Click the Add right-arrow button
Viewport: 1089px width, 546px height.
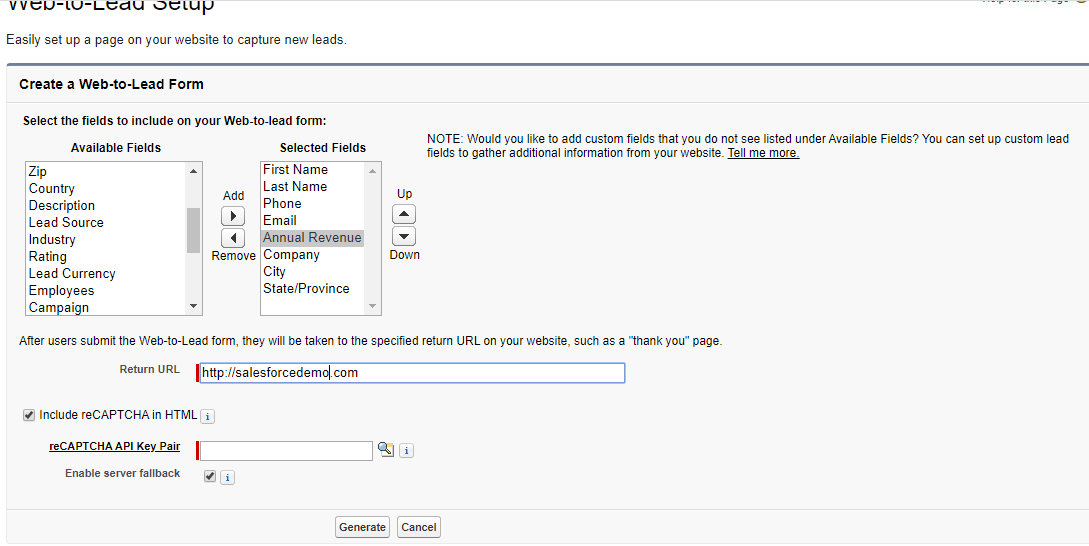(233, 216)
